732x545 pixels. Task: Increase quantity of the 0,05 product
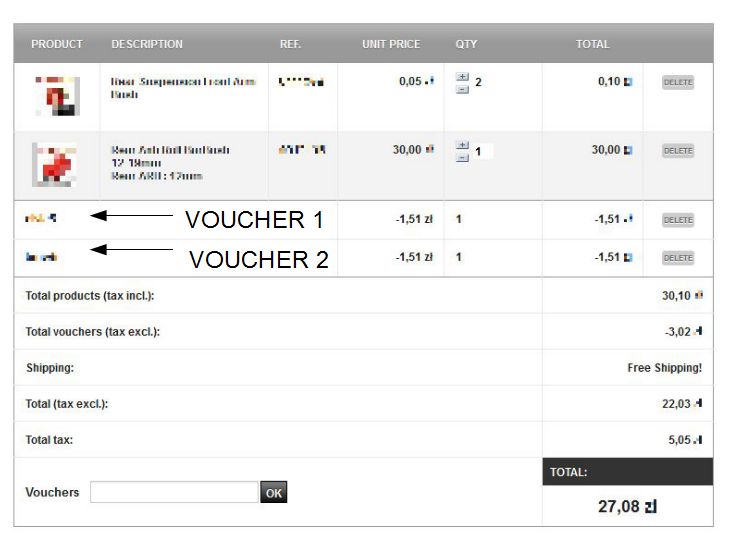click(x=462, y=77)
